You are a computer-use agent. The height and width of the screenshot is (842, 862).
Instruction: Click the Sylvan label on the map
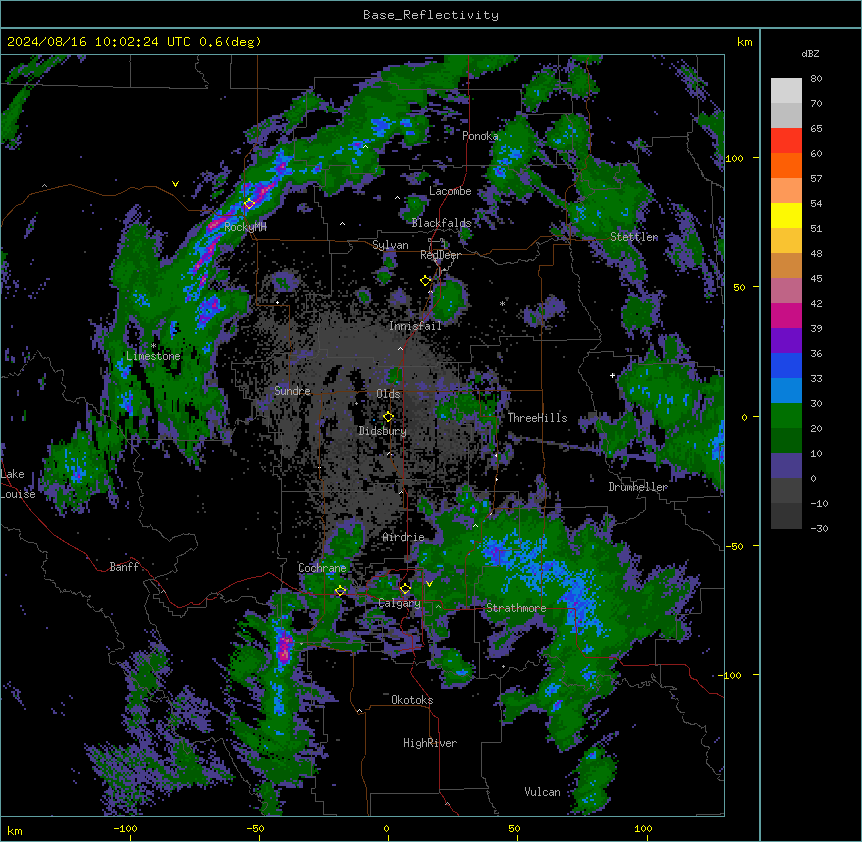(x=390, y=245)
